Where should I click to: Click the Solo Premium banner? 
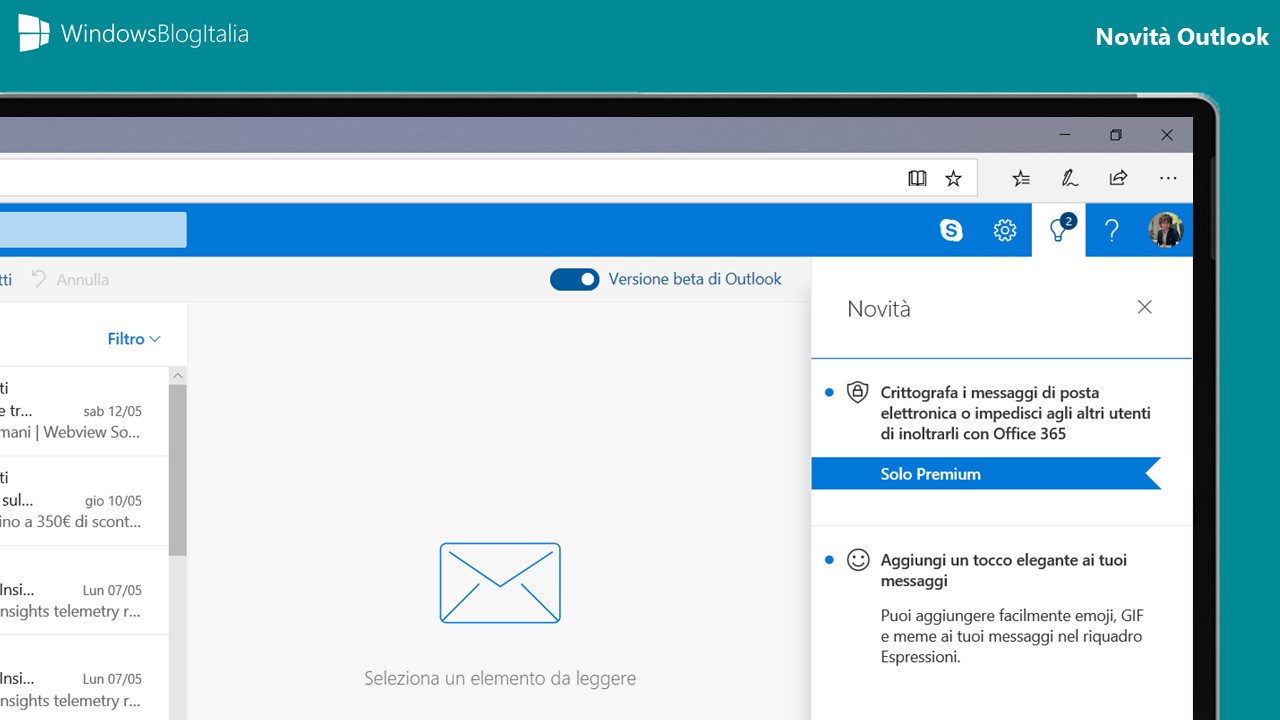pos(986,474)
